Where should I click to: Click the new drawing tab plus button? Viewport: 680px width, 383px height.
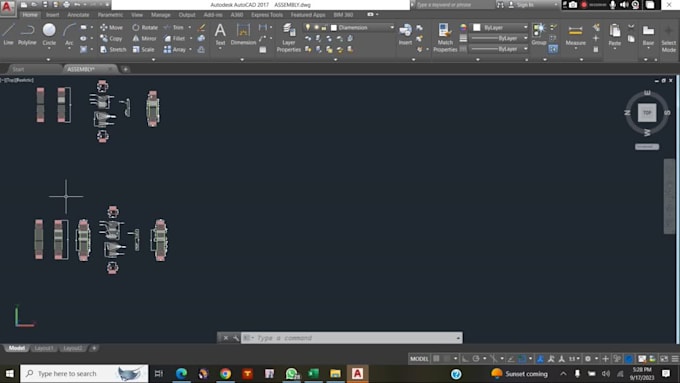click(125, 69)
